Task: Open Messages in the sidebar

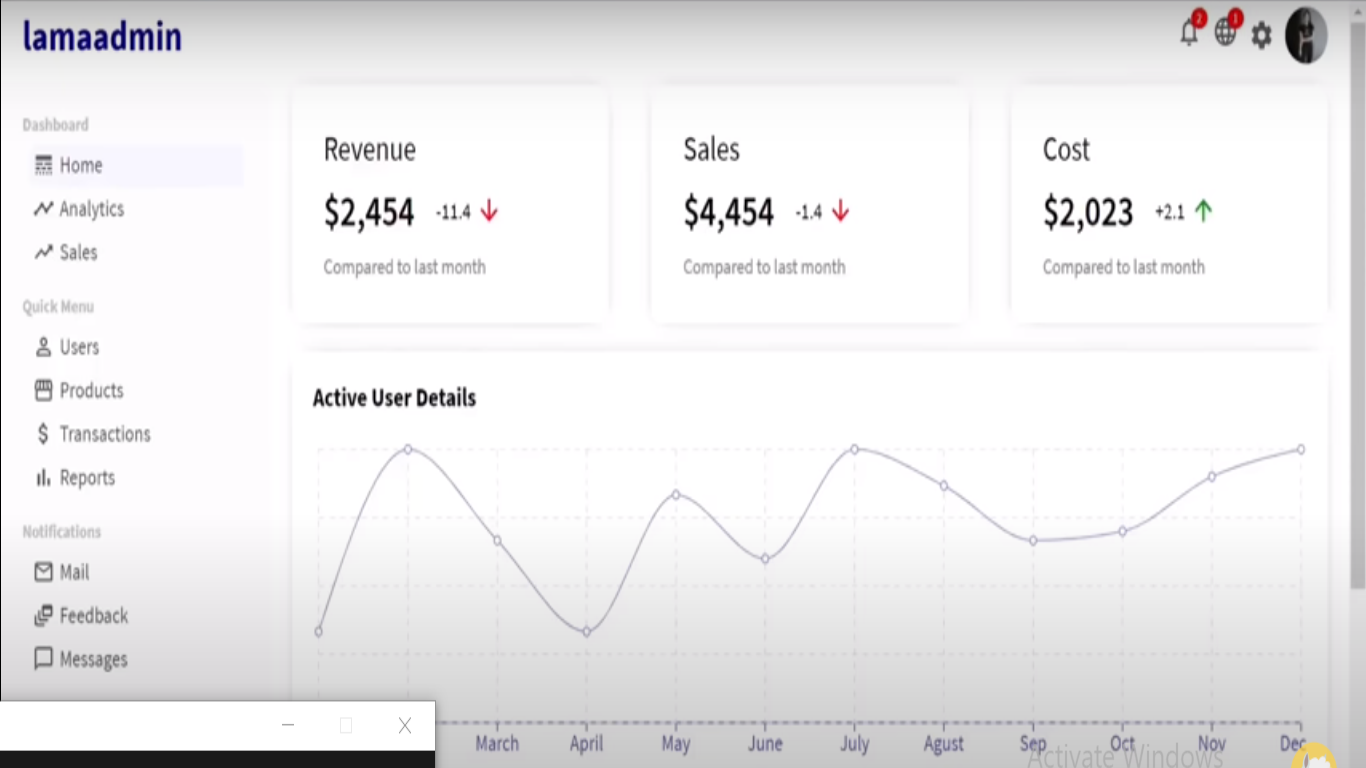Action: pos(93,659)
